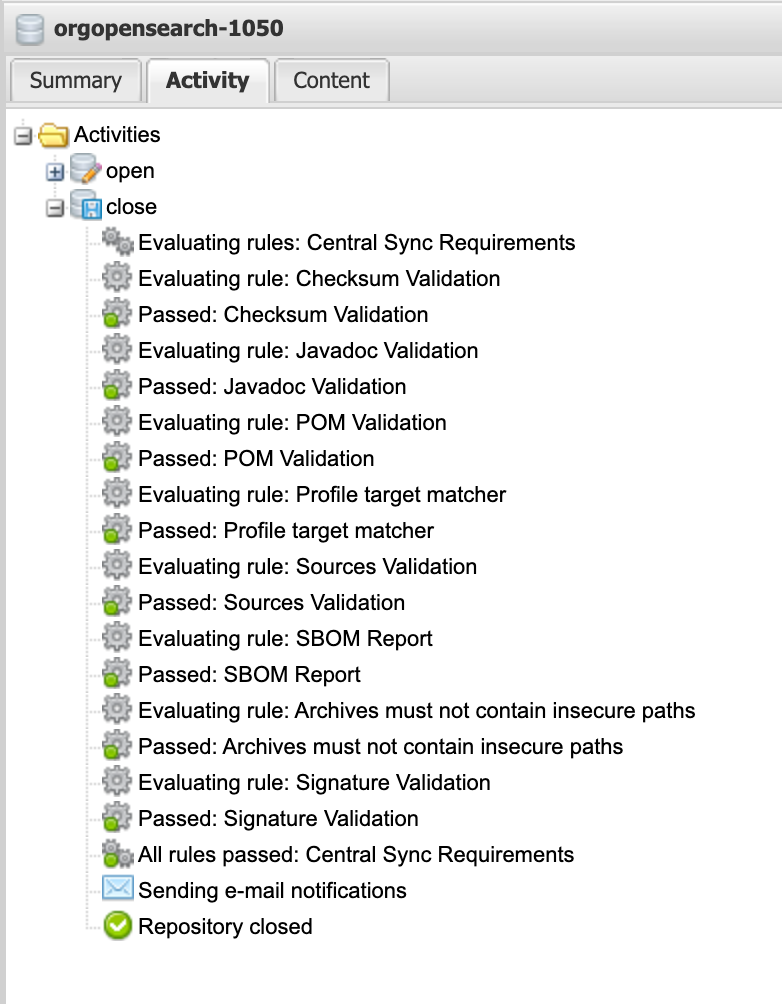This screenshot has height=1004, width=782.
Task: Collapse the Activities root node
Action: (22, 134)
